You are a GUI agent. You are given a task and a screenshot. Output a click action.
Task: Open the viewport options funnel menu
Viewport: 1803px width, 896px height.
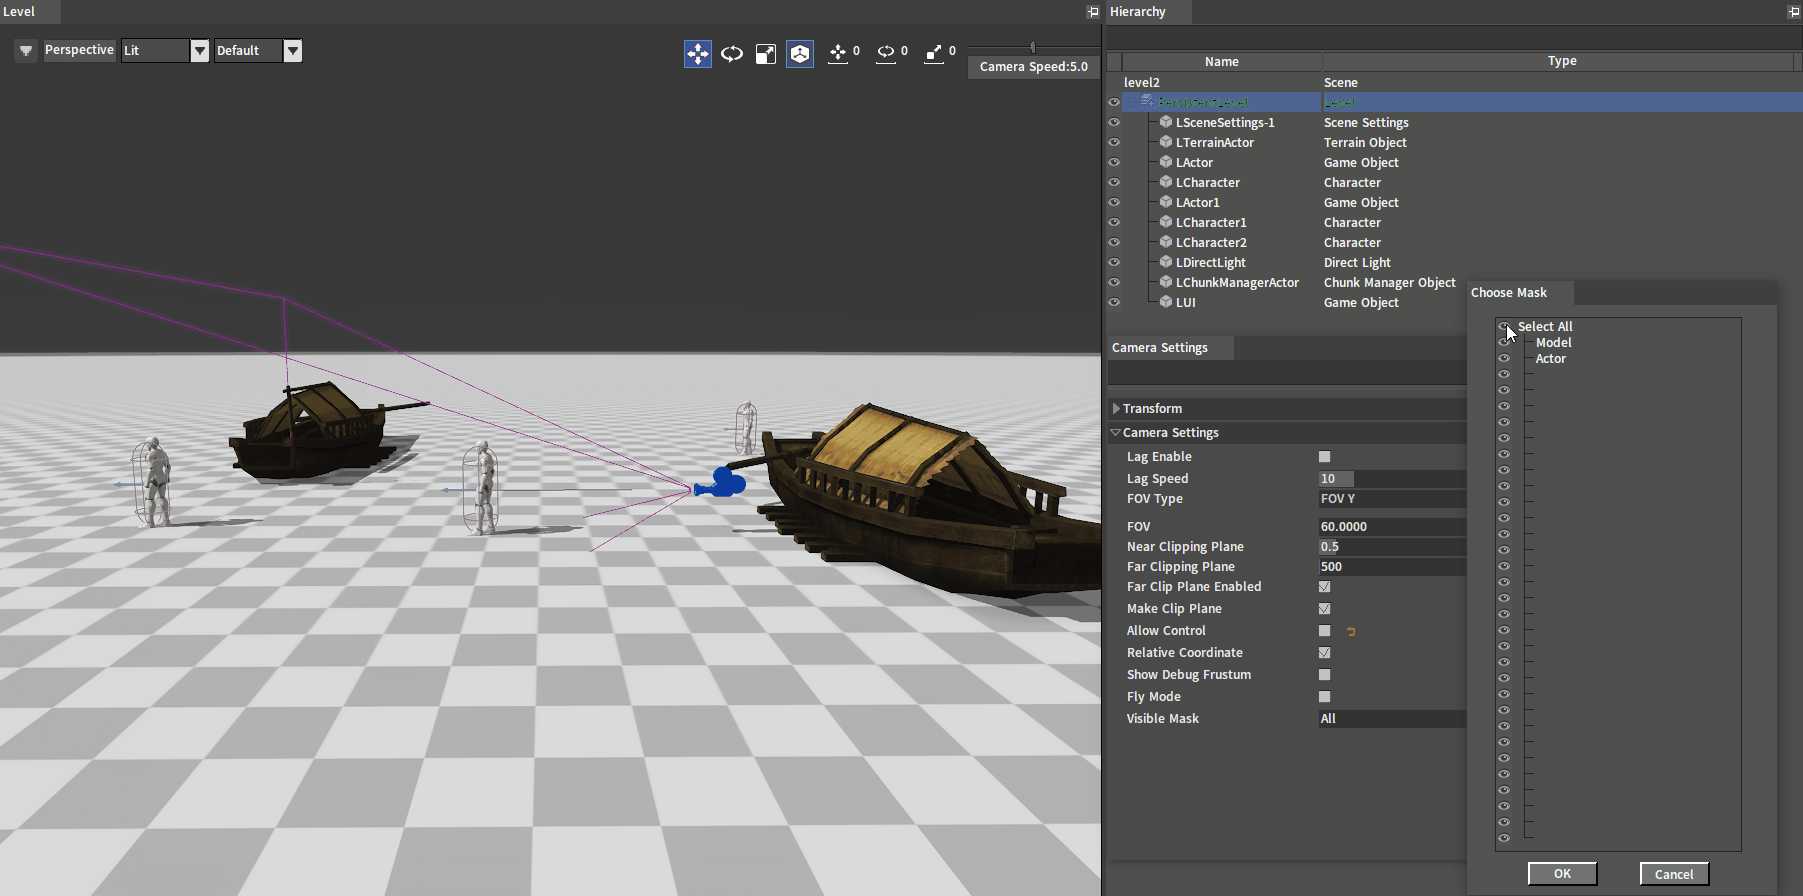26,51
